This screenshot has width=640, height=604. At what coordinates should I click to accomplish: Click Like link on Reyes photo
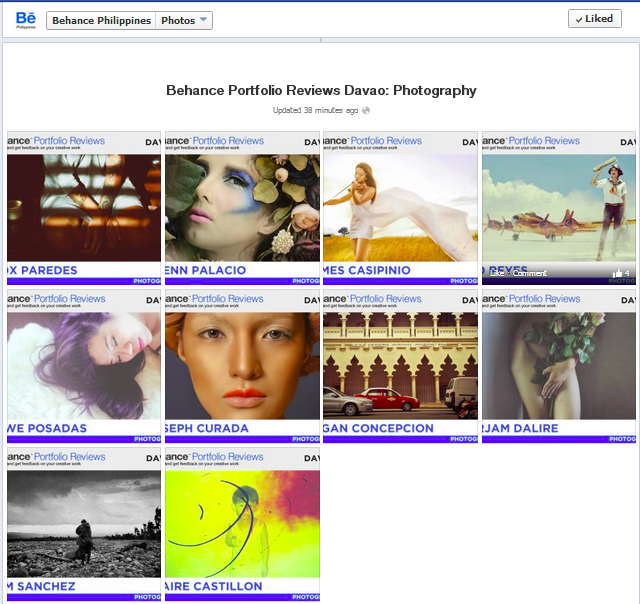[494, 273]
